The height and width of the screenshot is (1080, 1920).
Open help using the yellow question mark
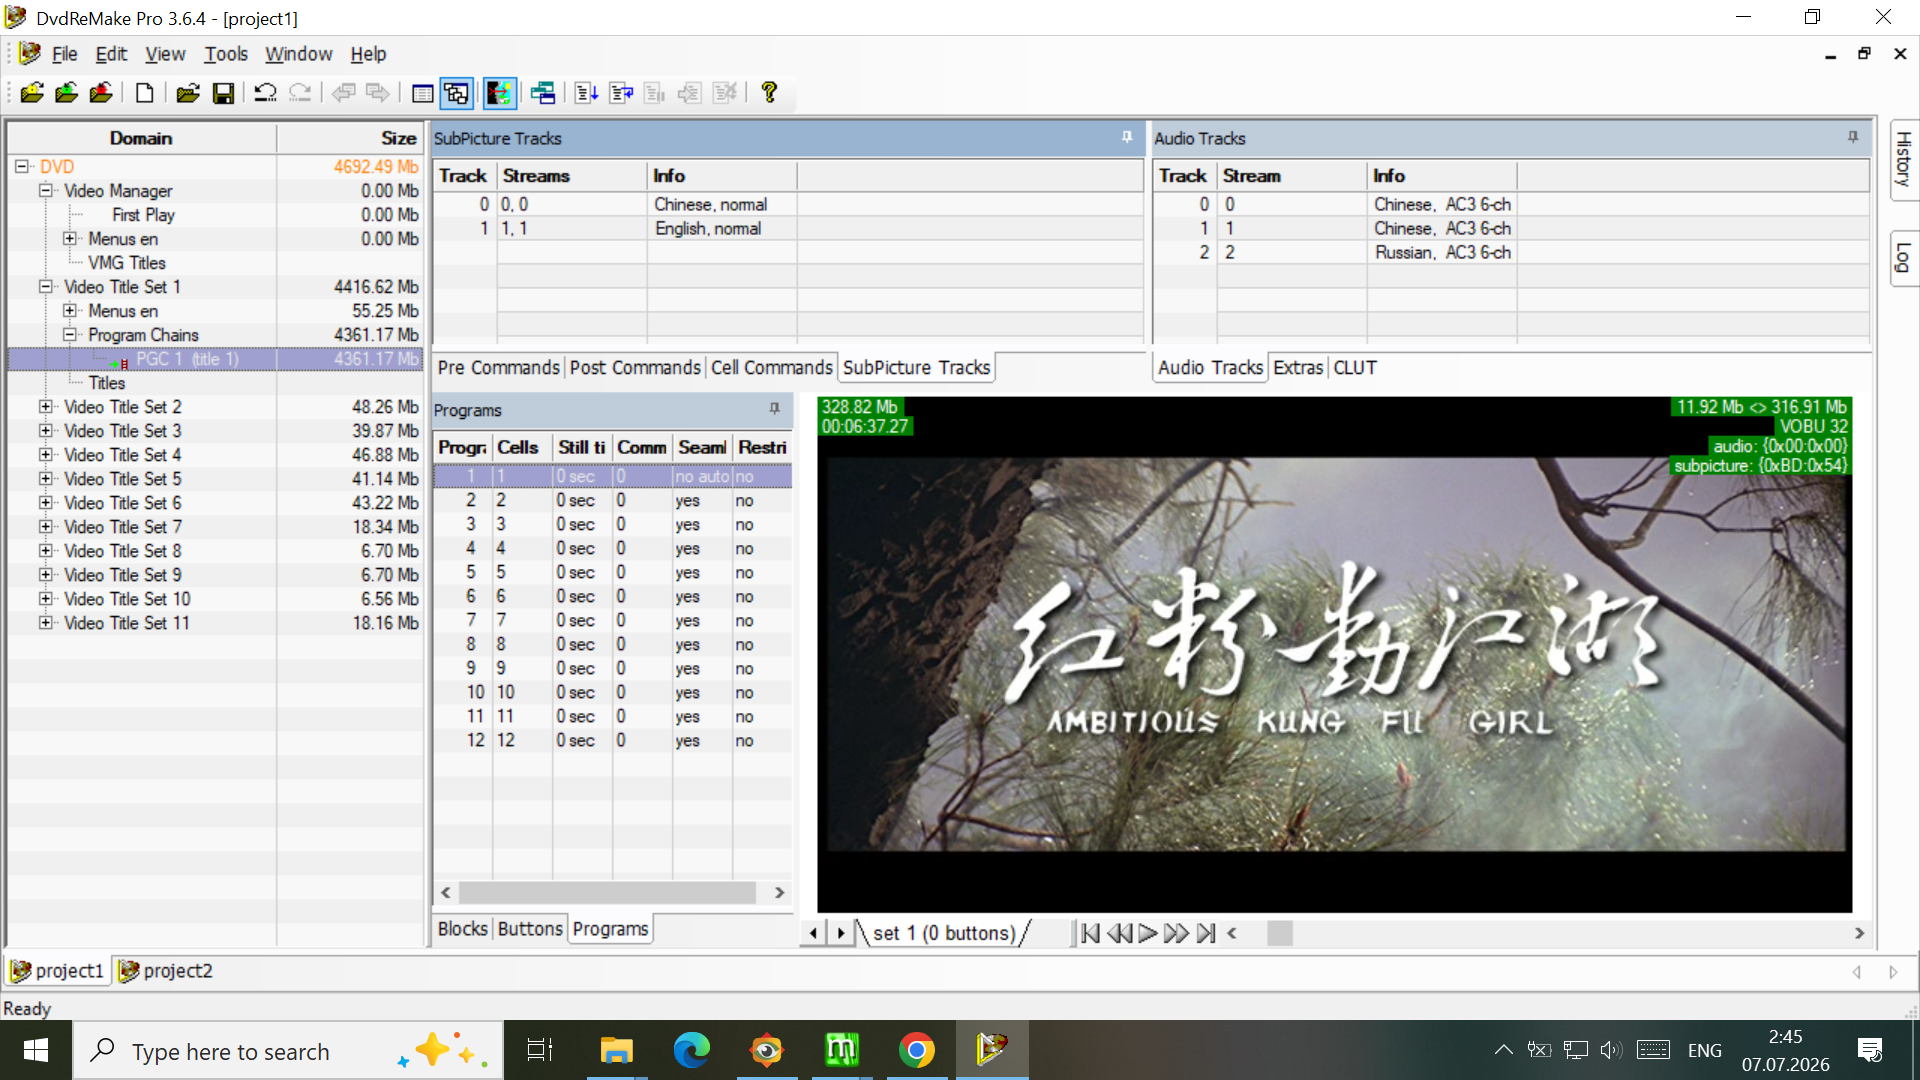(769, 93)
